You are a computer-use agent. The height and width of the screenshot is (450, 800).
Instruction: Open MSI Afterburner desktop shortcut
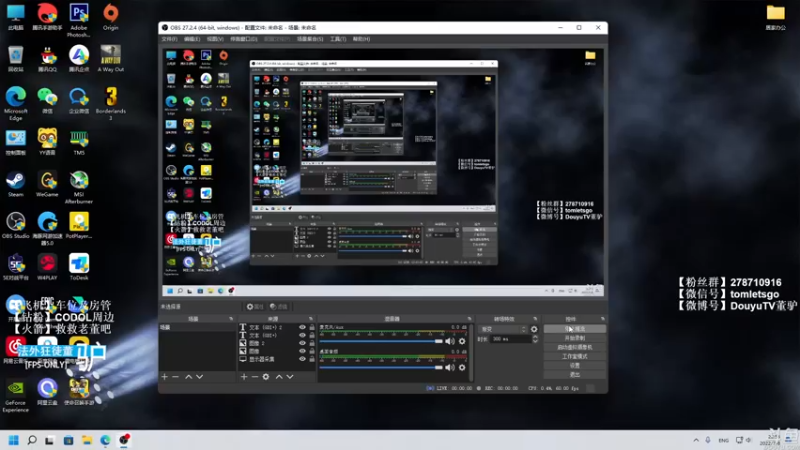79,187
